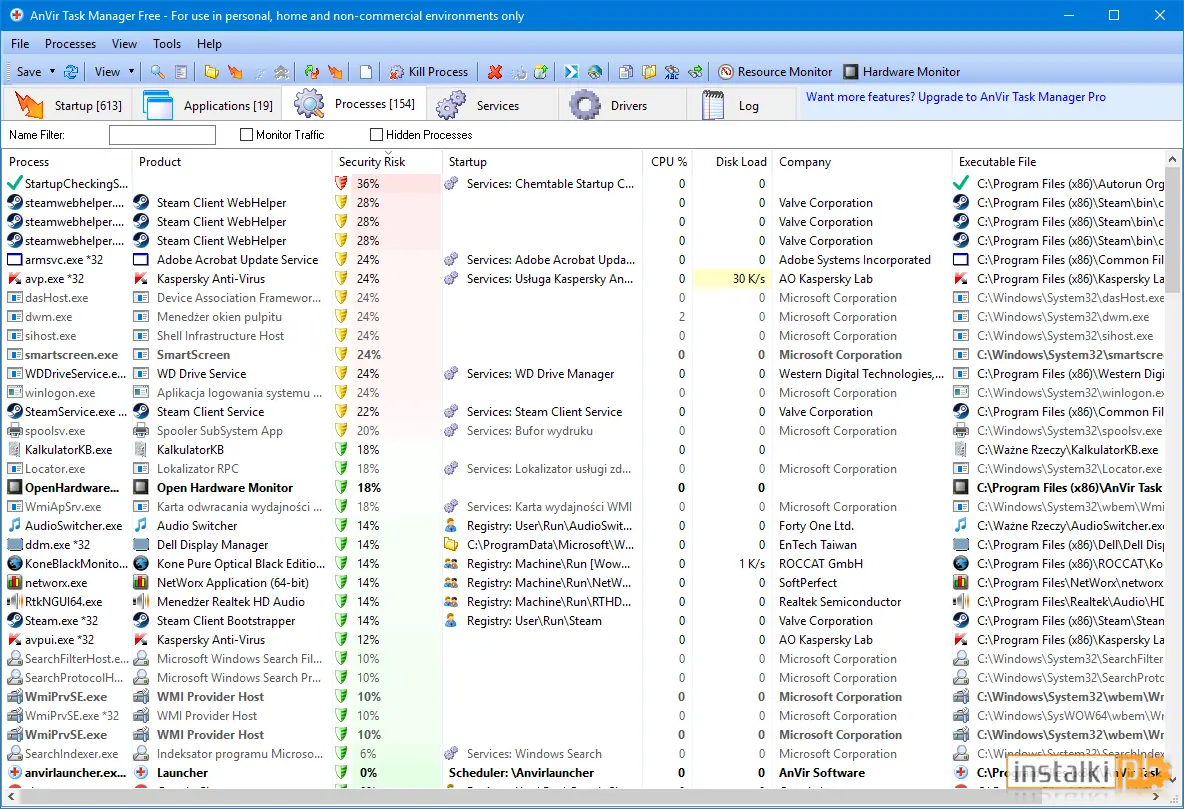
Task: Click the red X icon in toolbar
Action: 495,72
